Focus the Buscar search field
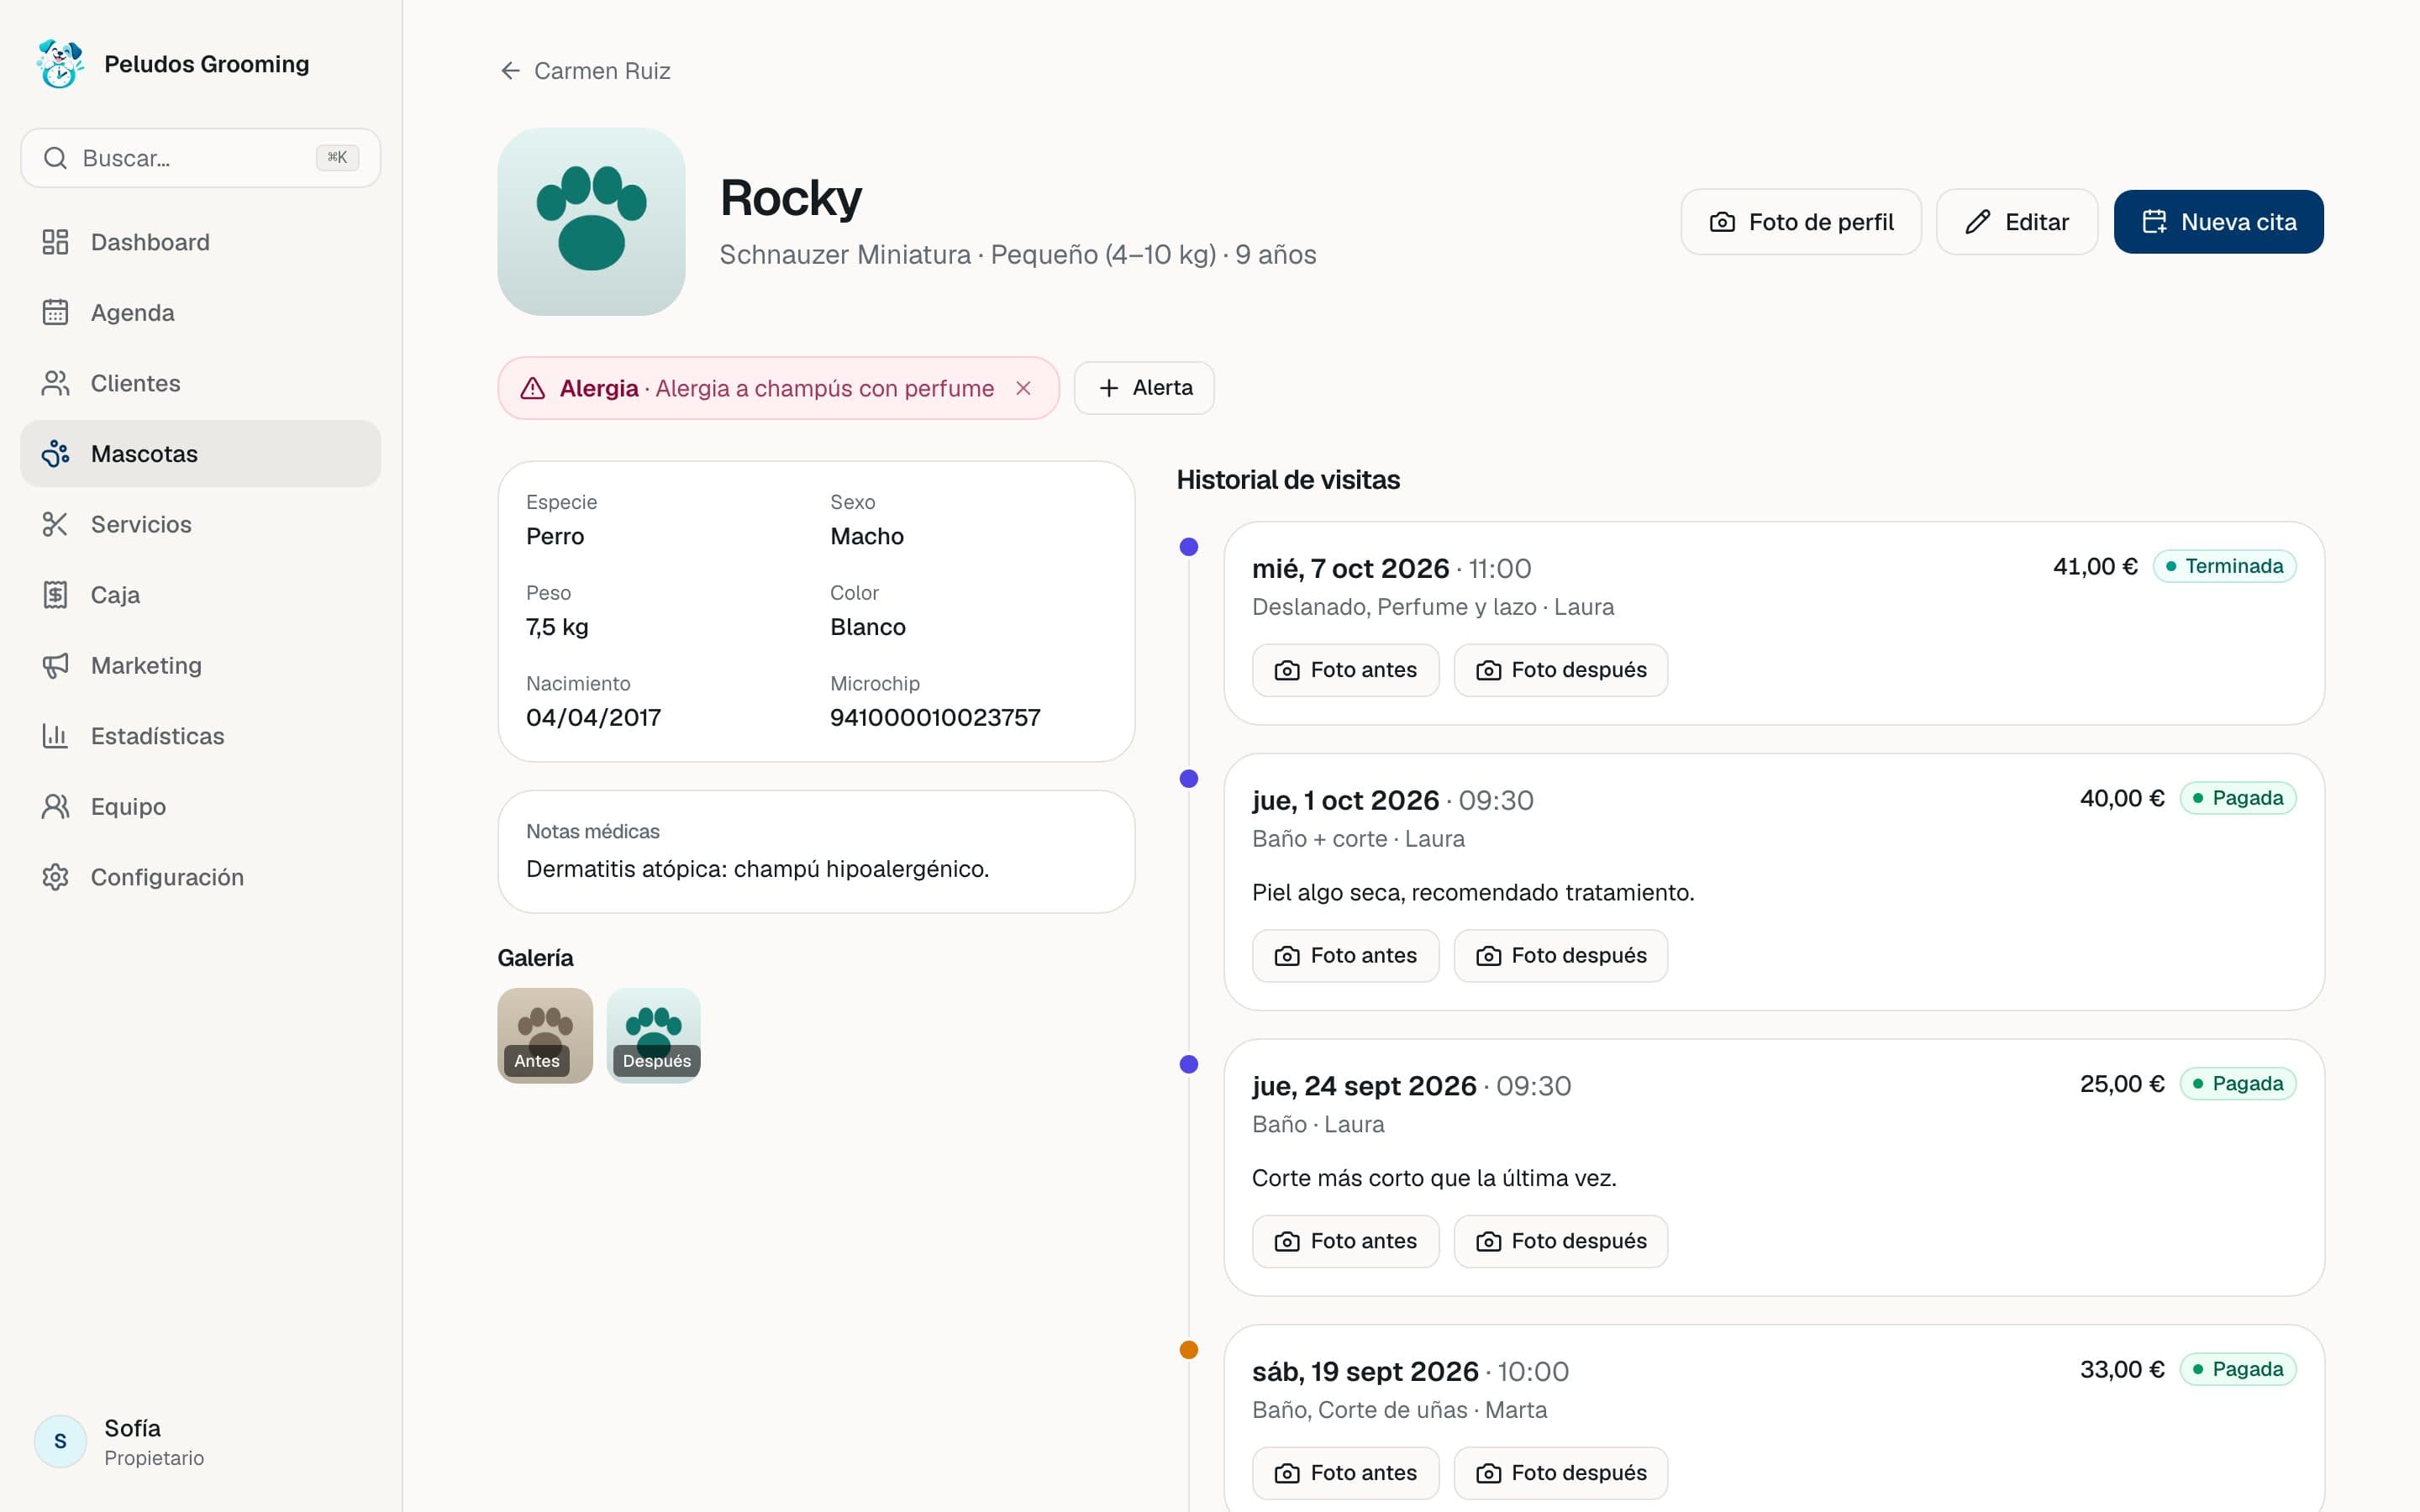 [x=200, y=158]
